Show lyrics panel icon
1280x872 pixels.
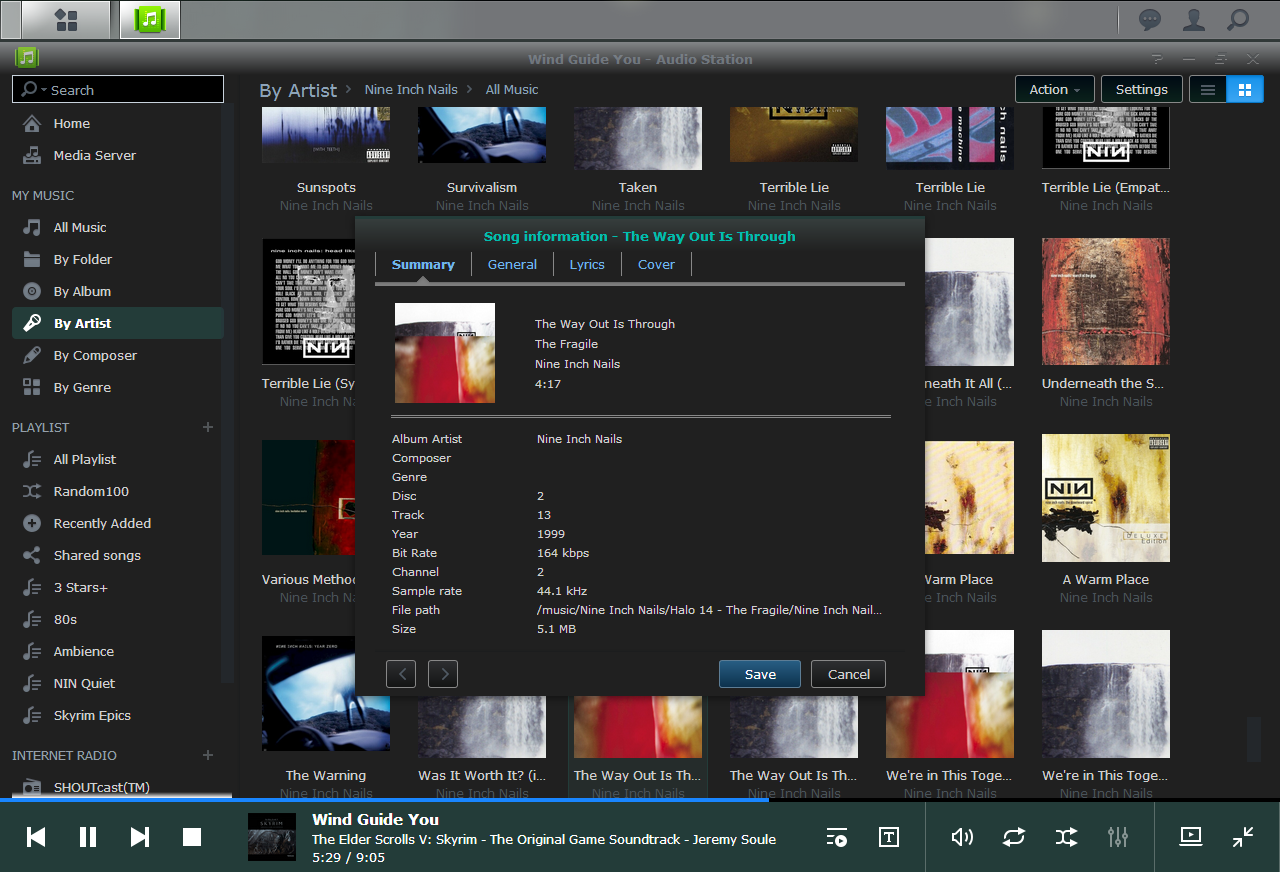coord(888,837)
